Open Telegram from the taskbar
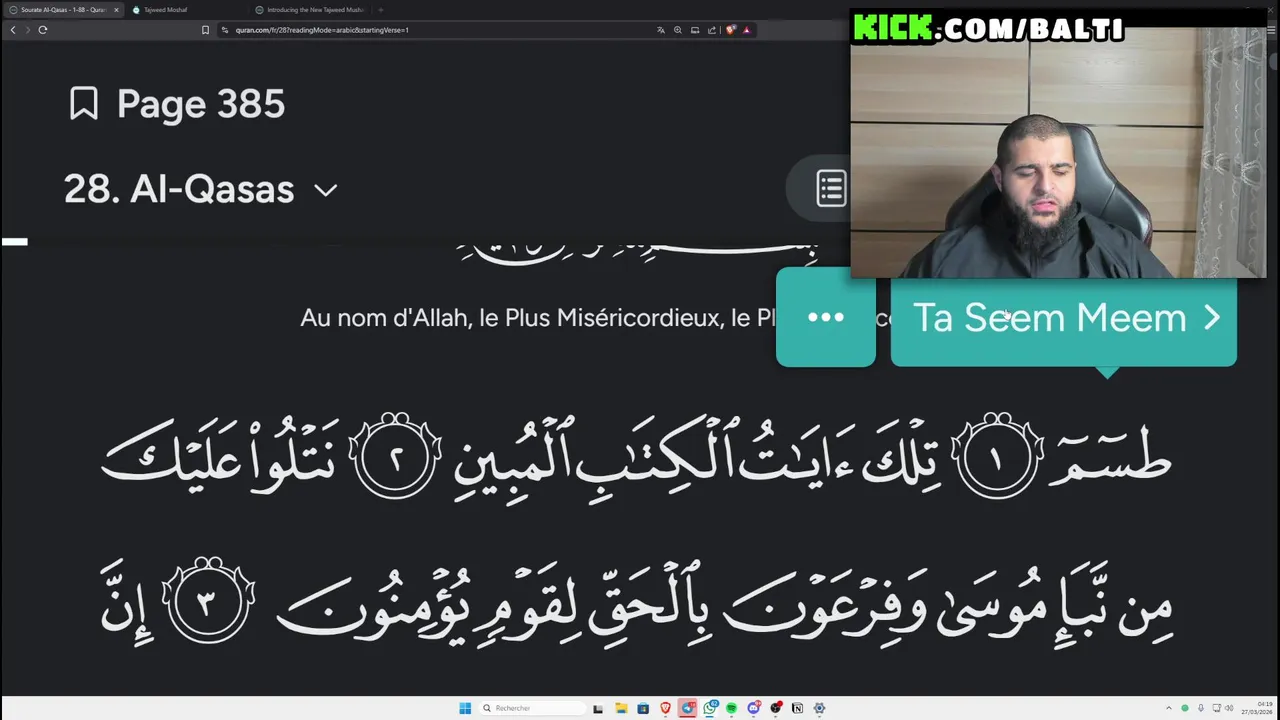1280x720 pixels. point(688,708)
